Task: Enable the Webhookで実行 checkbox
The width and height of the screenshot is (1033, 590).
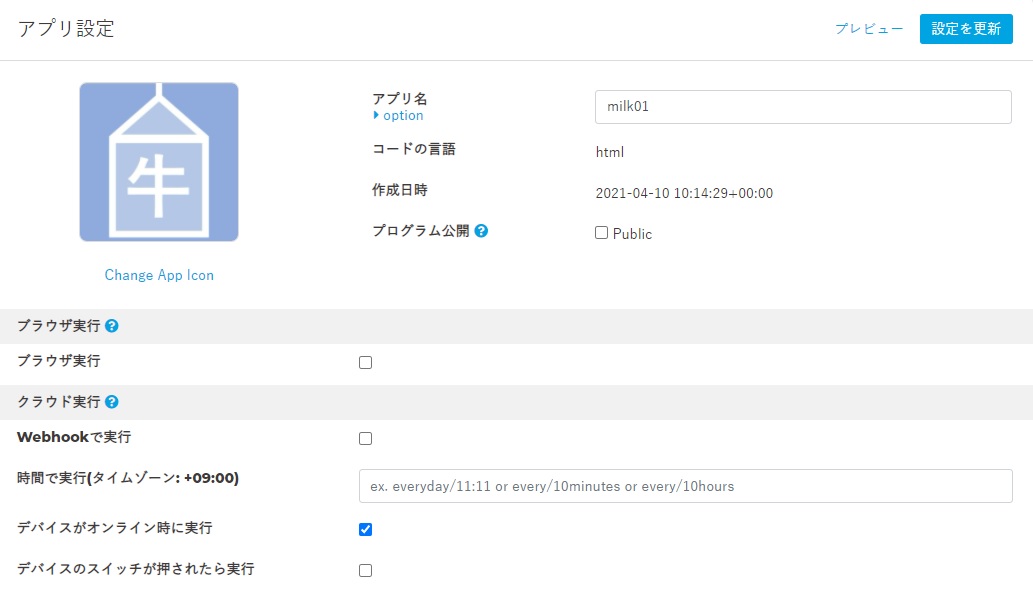Action: 366,439
